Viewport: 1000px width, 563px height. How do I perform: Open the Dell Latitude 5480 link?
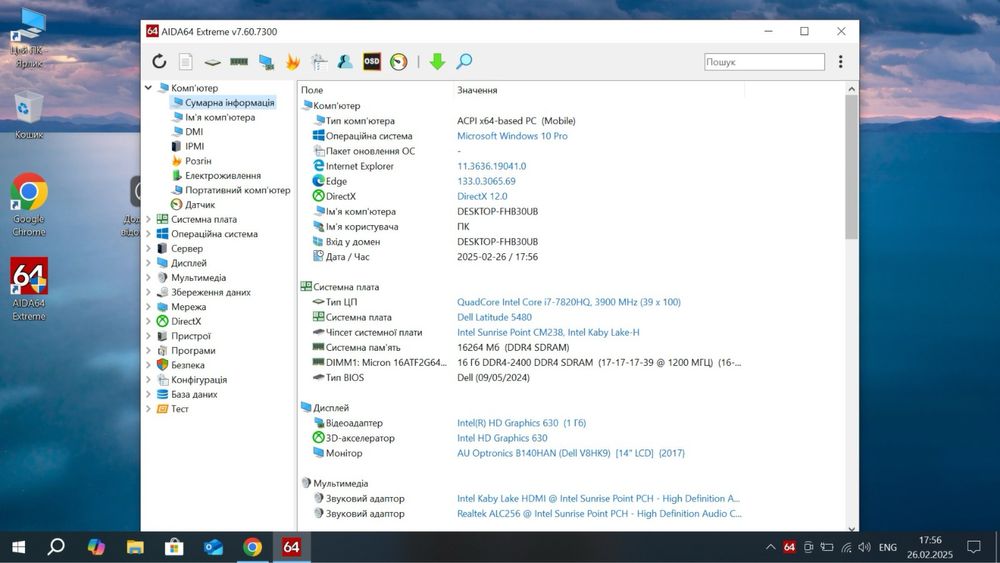pos(494,317)
